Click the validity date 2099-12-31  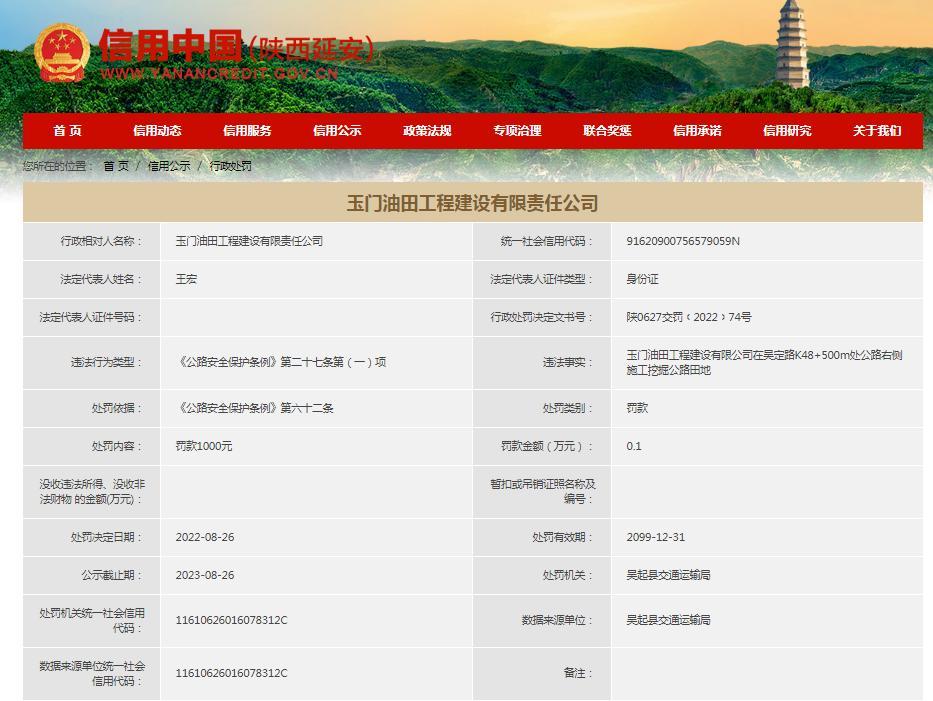click(x=656, y=537)
